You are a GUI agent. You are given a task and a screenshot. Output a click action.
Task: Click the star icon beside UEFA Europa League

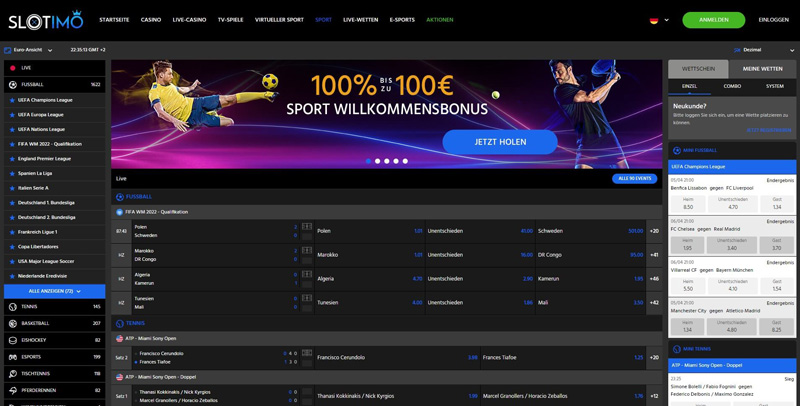pyautogui.click(x=12, y=115)
